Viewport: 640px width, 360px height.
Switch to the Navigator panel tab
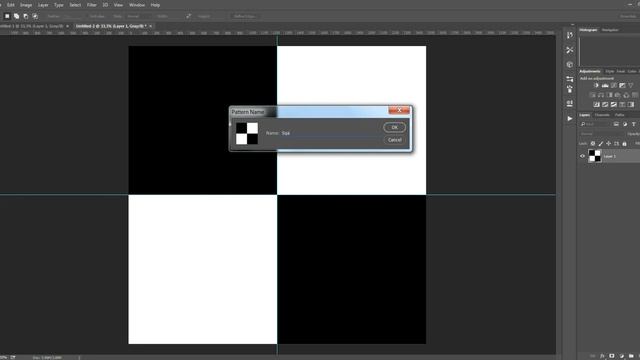point(610,30)
